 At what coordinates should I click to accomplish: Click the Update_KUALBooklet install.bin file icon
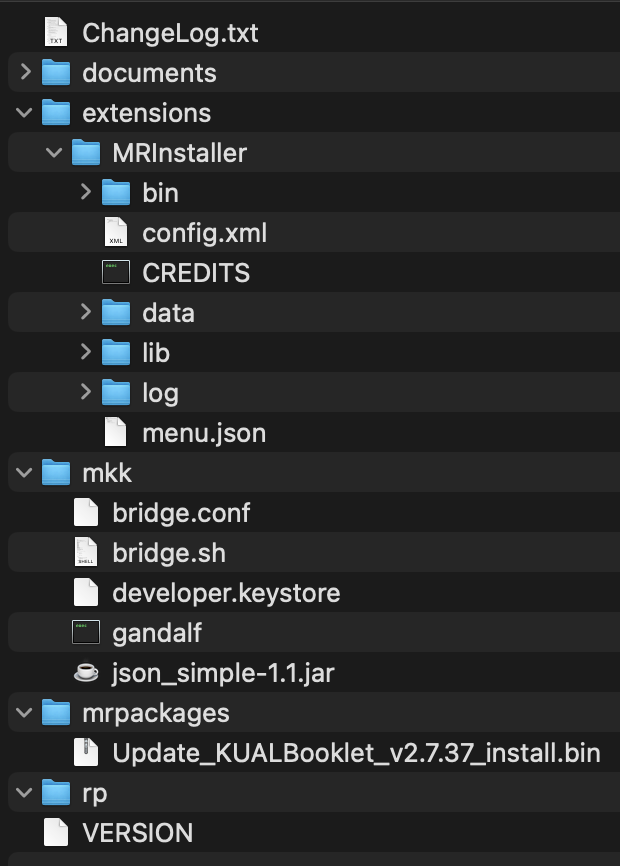(86, 753)
